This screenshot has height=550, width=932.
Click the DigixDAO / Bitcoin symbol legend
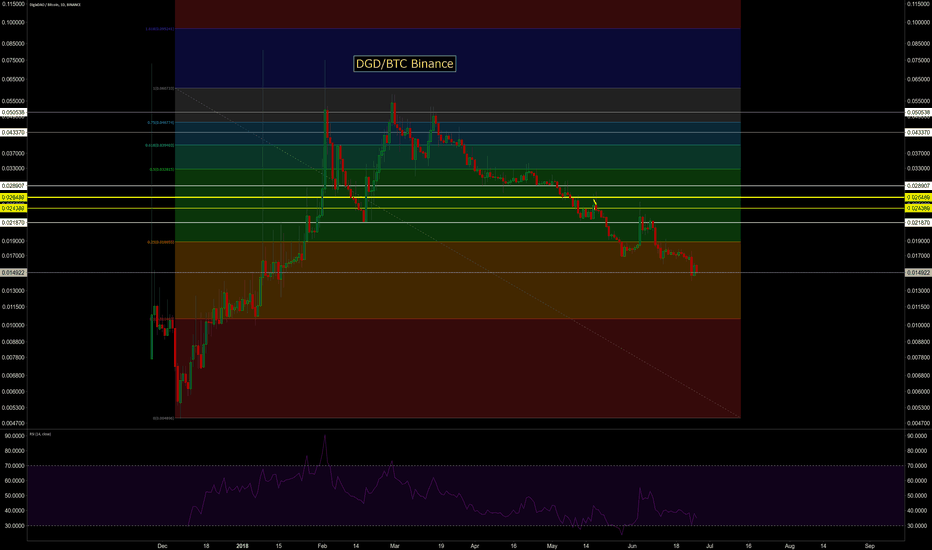point(55,5)
